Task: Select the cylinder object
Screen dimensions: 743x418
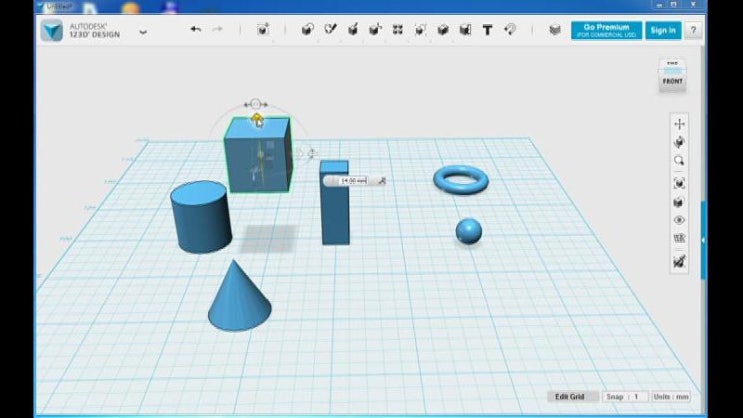Action: 201,217
